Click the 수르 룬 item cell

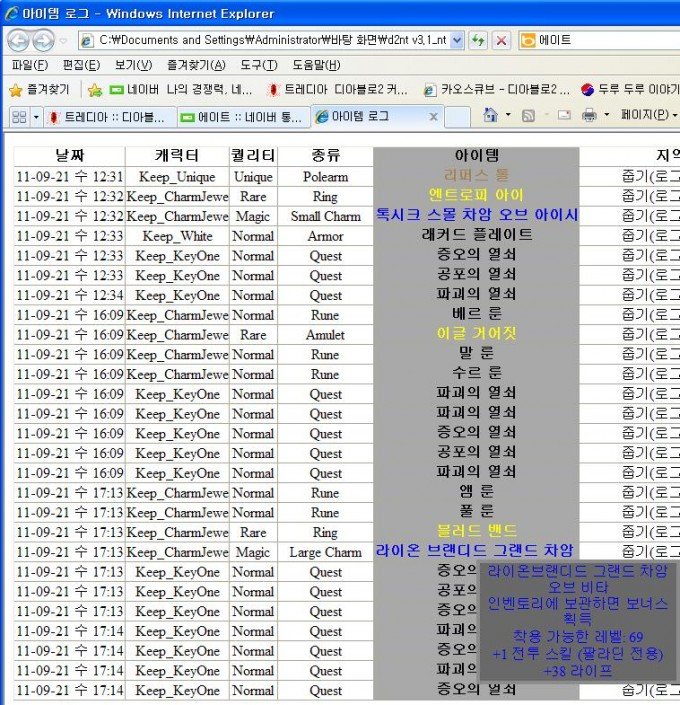476,373
